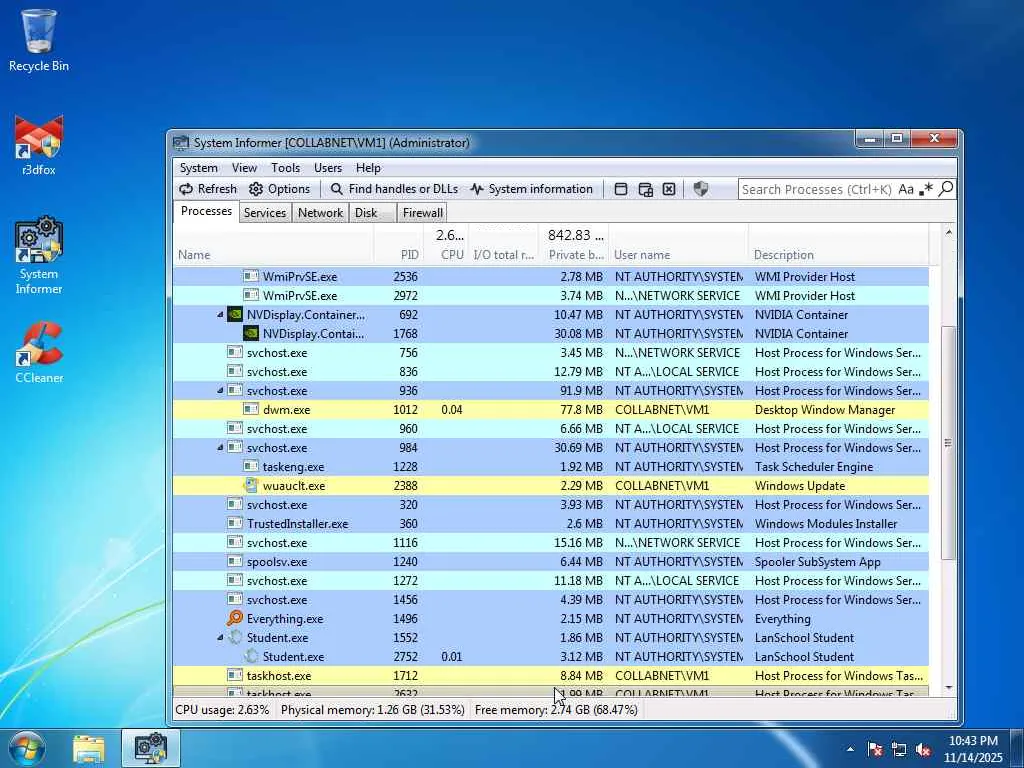
Task: Click the Action Center flag tray icon
Action: pyautogui.click(x=875, y=749)
